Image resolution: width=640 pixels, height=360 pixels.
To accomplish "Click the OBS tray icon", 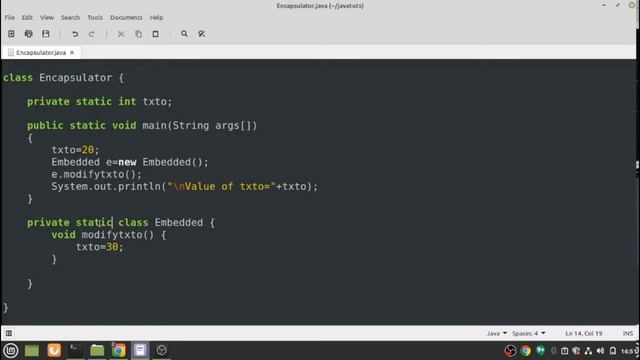I will tap(510, 351).
